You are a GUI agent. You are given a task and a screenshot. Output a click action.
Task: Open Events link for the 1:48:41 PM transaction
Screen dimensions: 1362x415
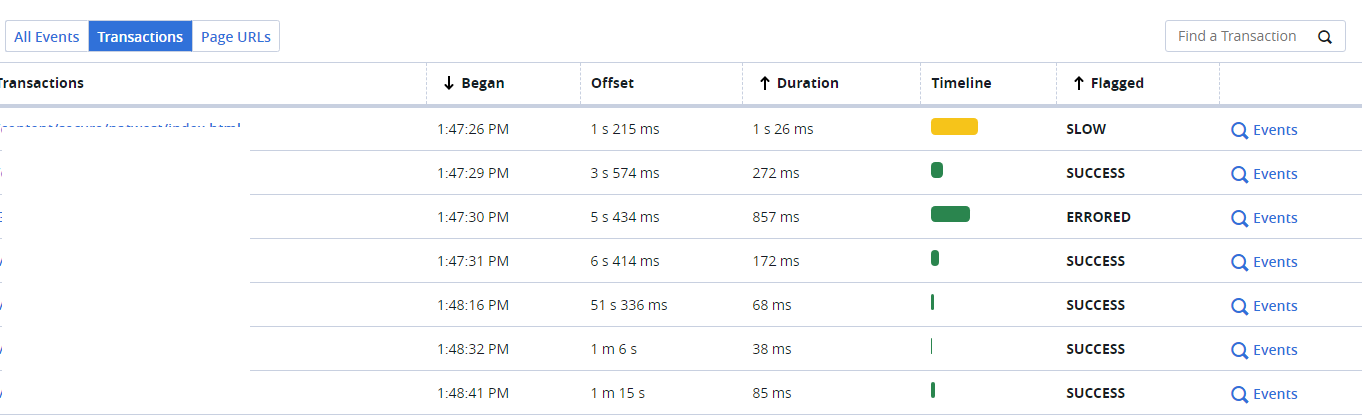(1275, 394)
